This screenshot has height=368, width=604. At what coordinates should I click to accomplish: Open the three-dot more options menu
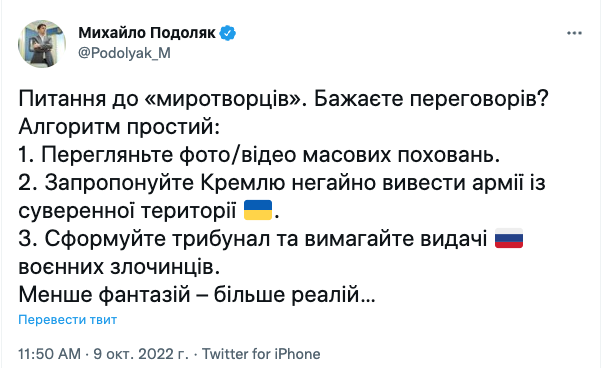574,34
